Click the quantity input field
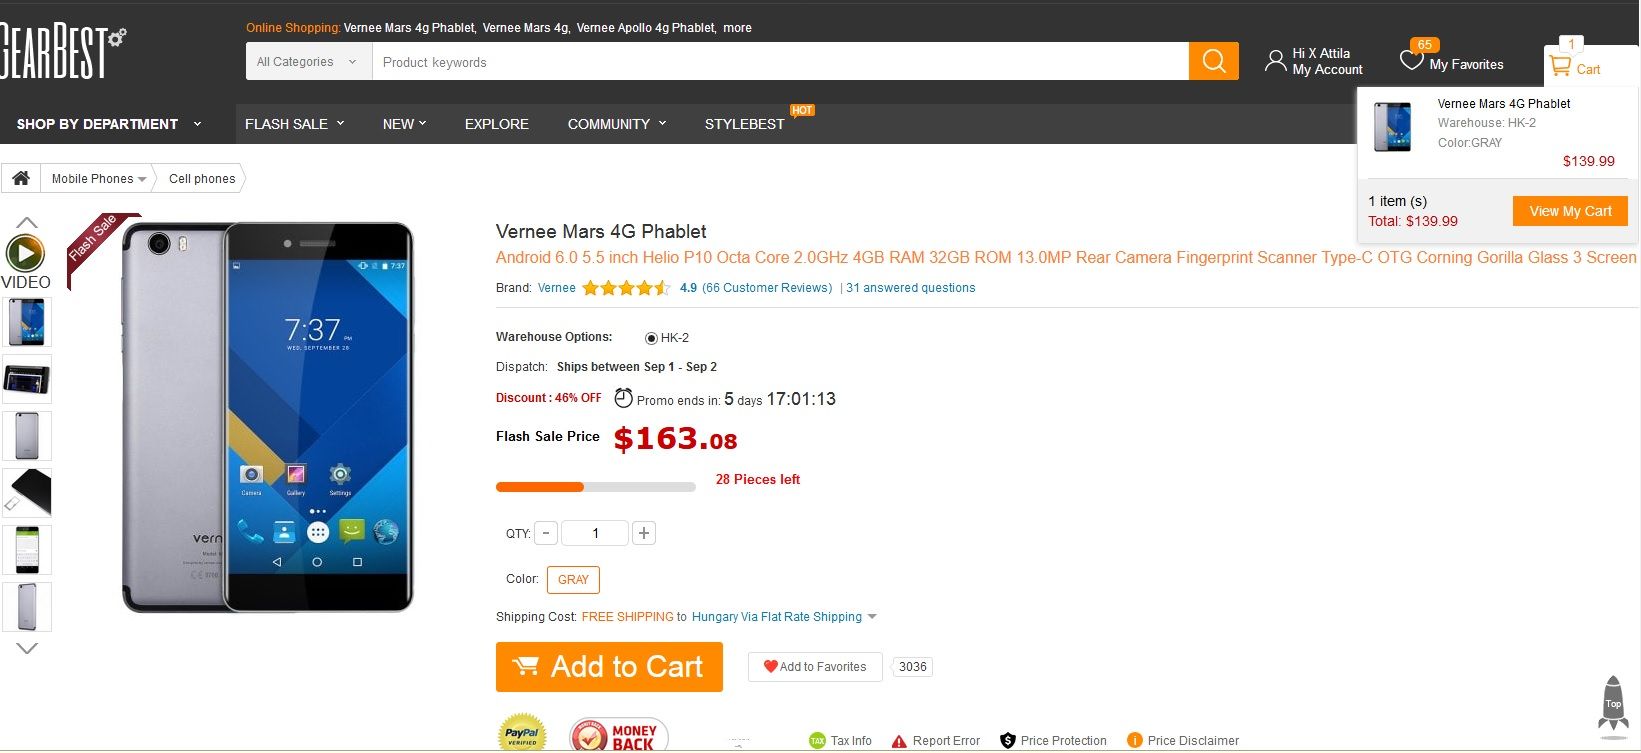The width and height of the screenshot is (1641, 753). point(595,533)
